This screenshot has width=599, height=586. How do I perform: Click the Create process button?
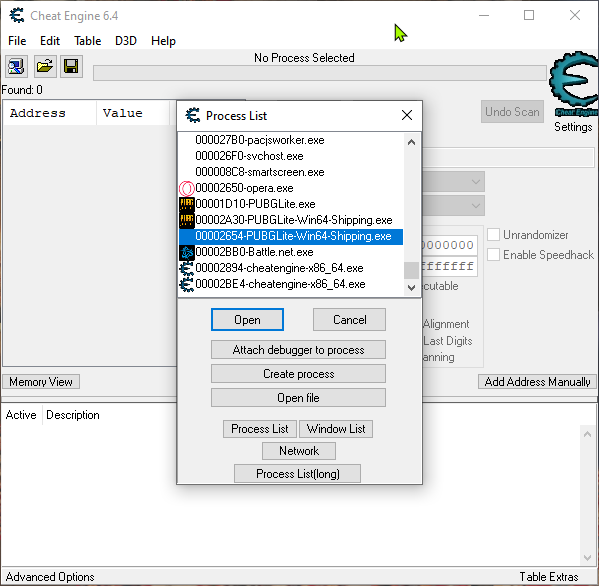click(x=298, y=374)
